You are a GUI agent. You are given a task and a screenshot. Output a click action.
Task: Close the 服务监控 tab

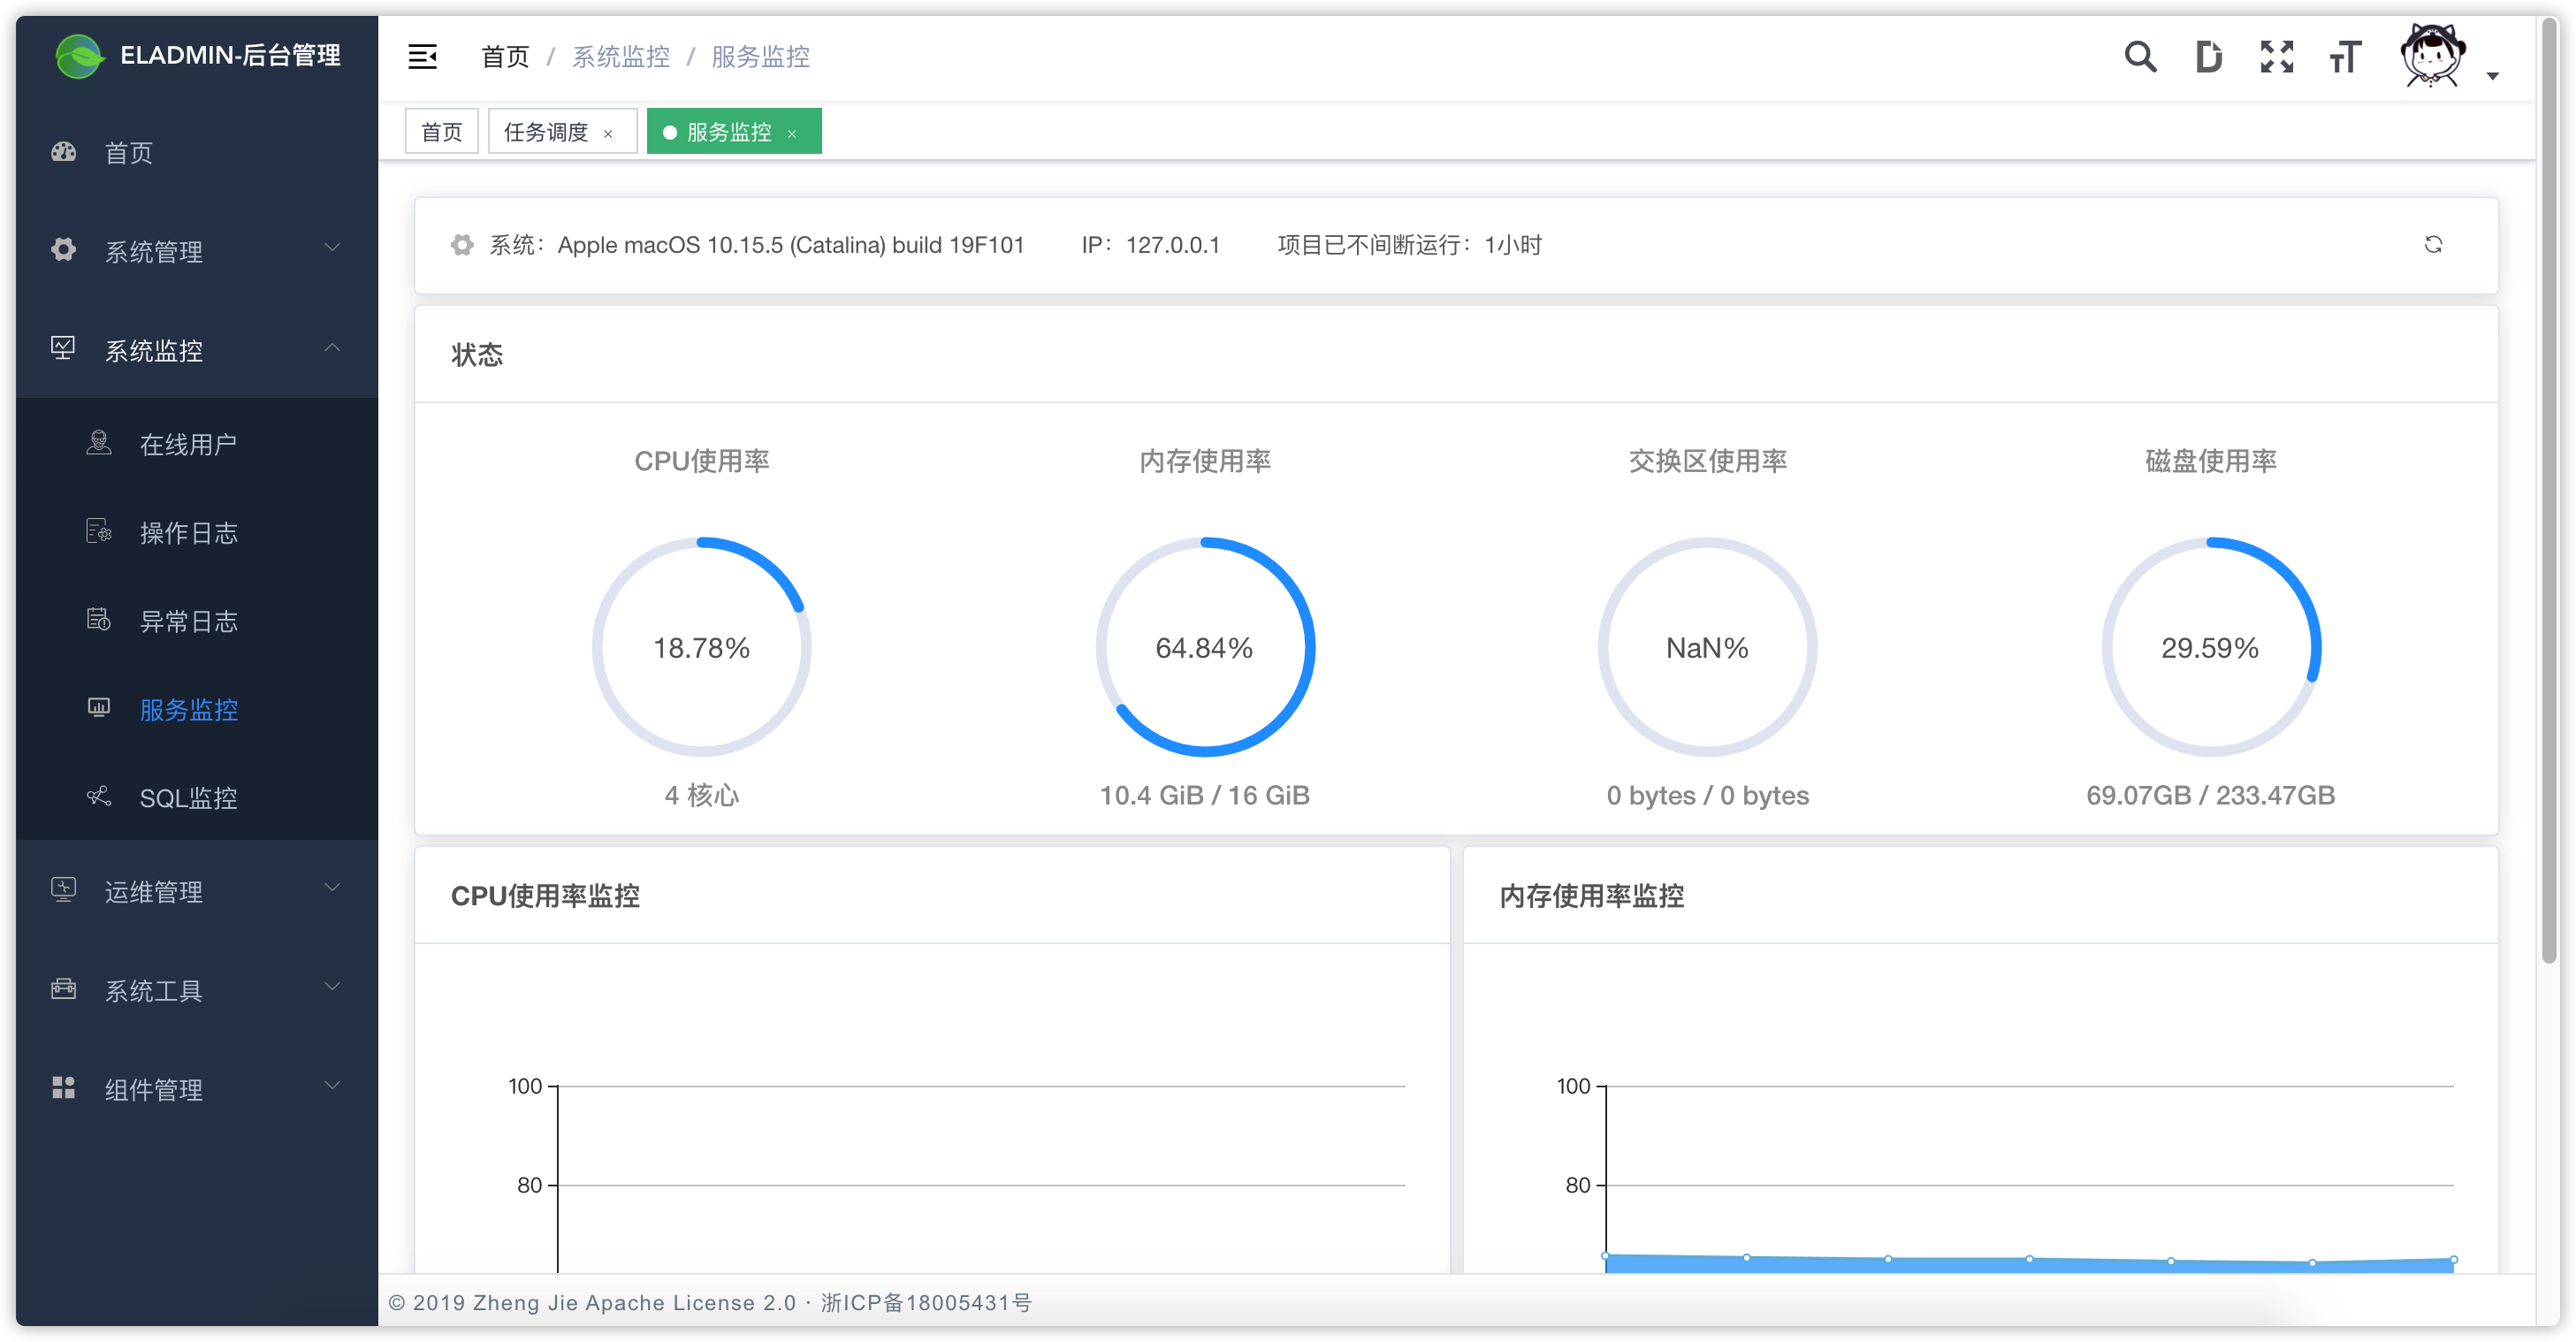(792, 133)
